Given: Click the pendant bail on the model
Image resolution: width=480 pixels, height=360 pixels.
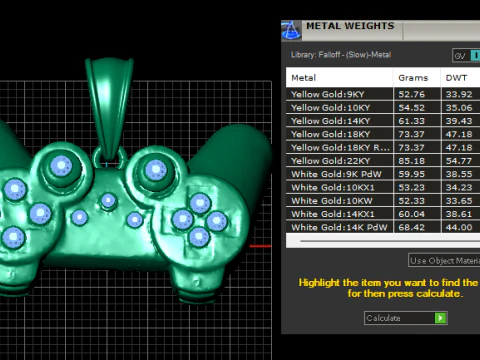Looking at the screenshot, I should pyautogui.click(x=109, y=108).
